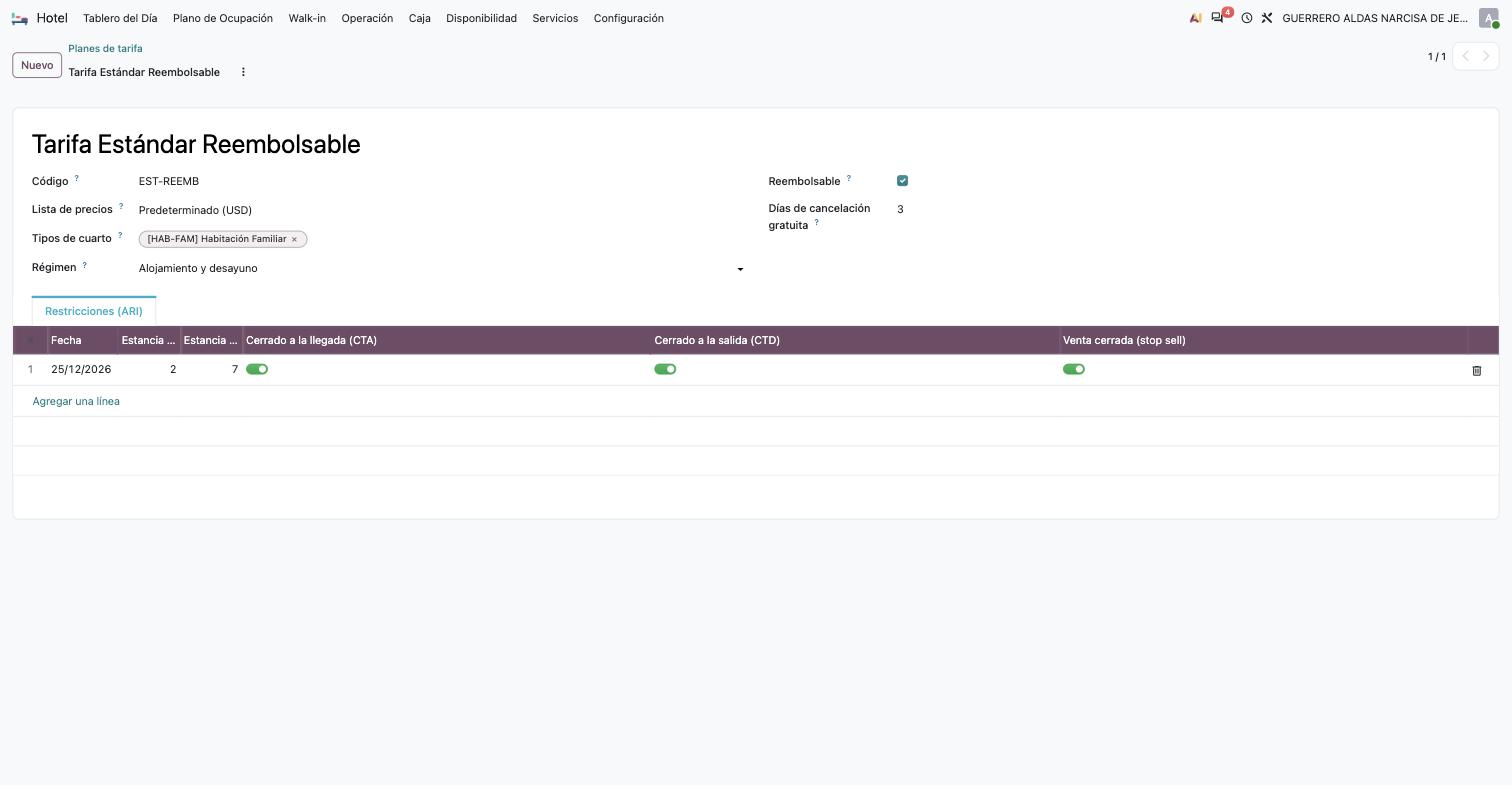The image size is (1512, 785).
Task: Show help tooltip for Régimen
Action: (x=84, y=264)
